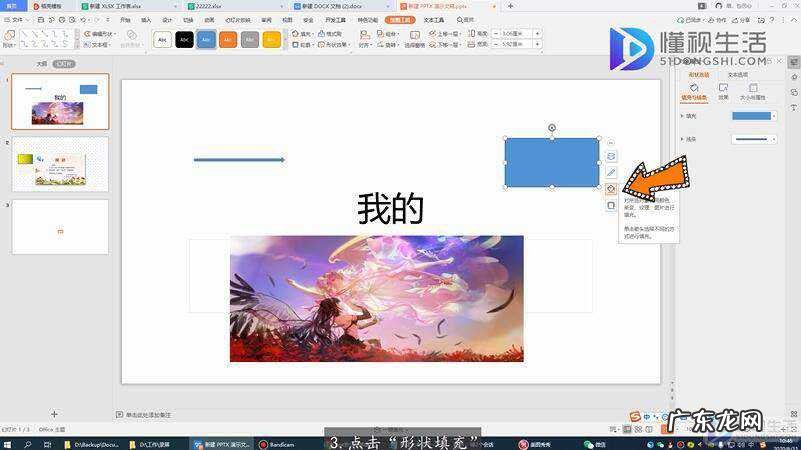
Task: Click the merge shapes ribbon icon
Action: coord(131,38)
